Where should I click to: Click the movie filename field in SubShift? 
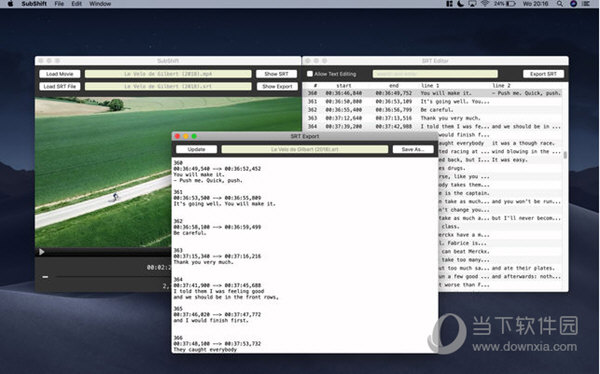(x=168, y=74)
